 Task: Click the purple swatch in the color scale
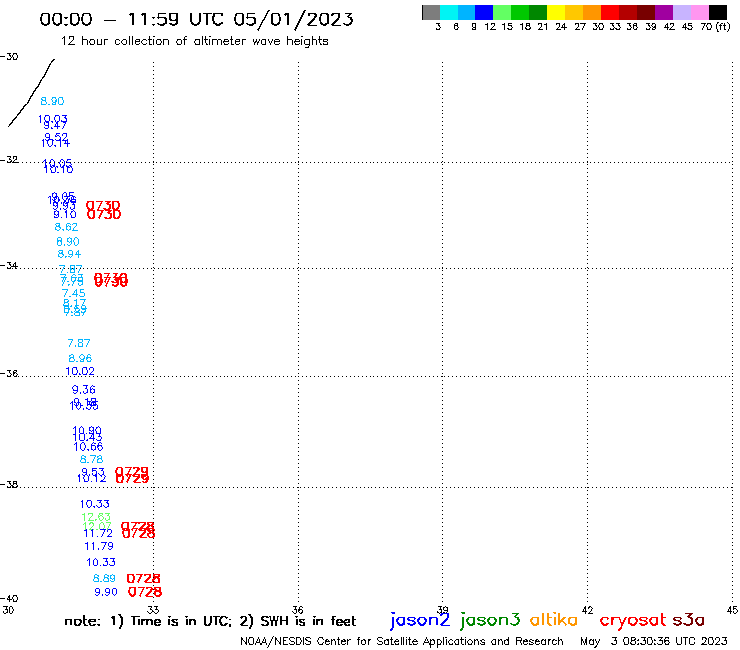pyautogui.click(x=663, y=12)
